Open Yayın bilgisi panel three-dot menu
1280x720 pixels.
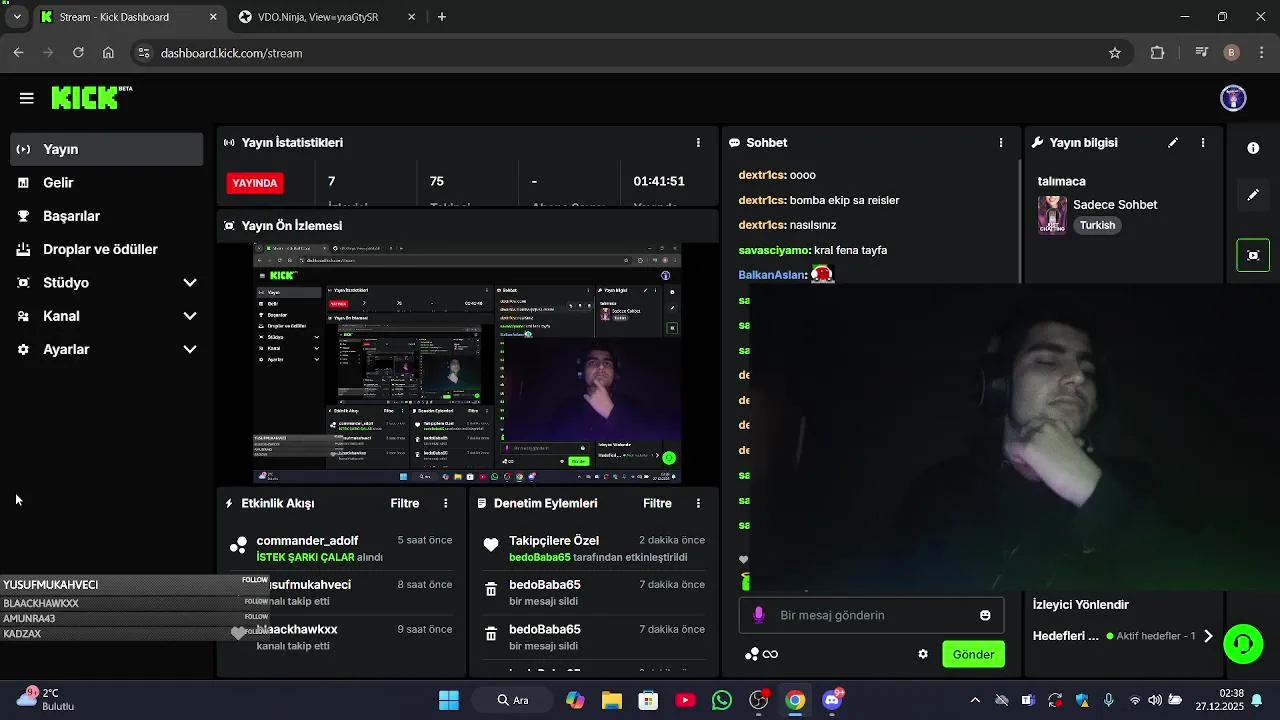[1203, 143]
